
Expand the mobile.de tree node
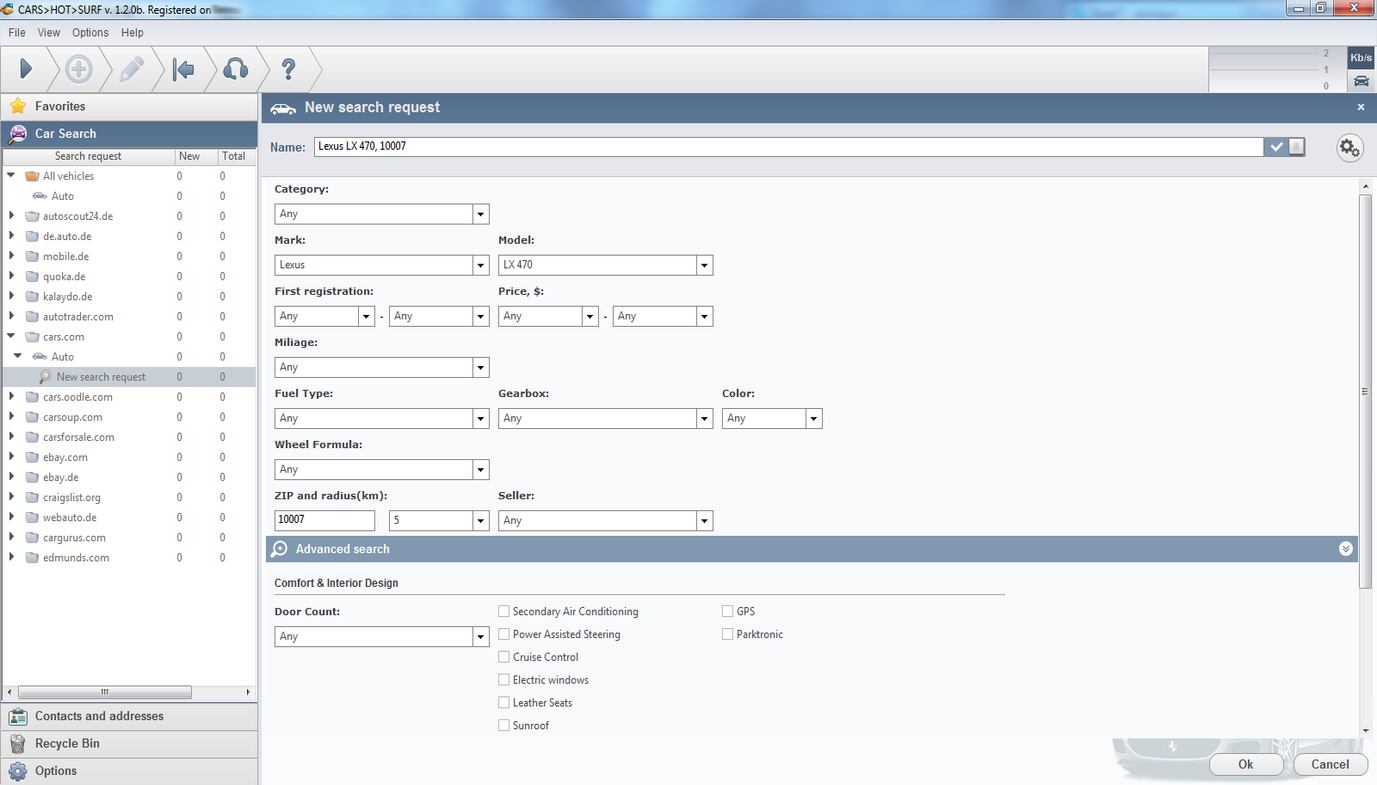pyautogui.click(x=12, y=256)
